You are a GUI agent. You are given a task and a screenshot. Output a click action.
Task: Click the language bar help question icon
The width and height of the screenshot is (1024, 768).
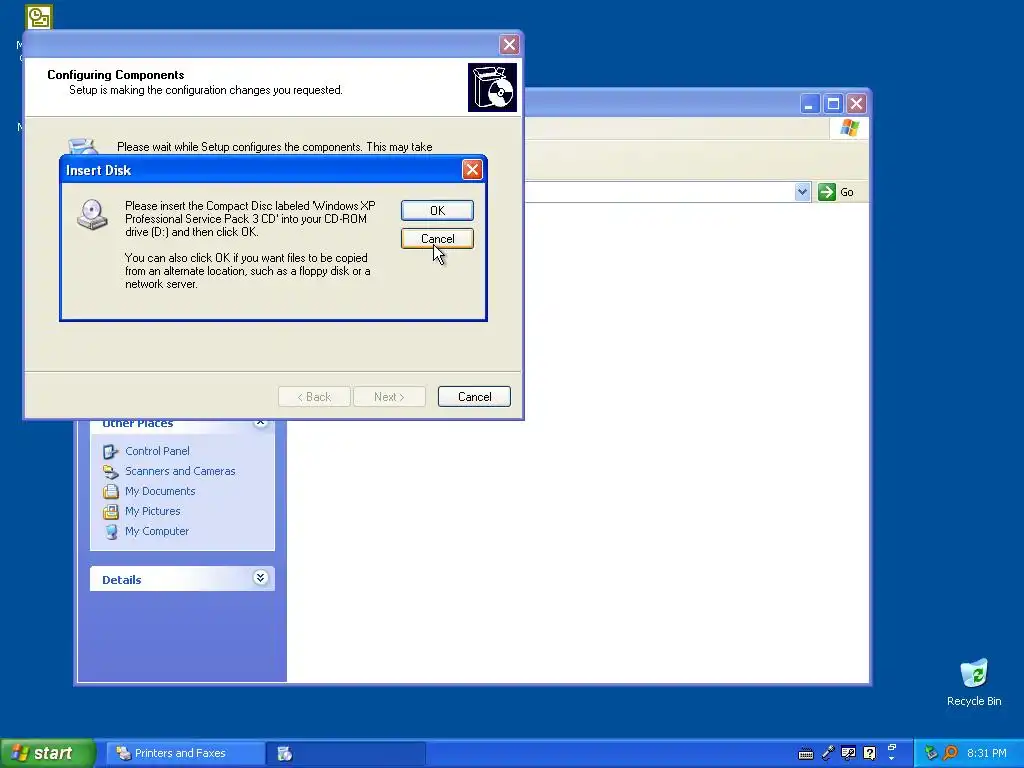(x=869, y=753)
